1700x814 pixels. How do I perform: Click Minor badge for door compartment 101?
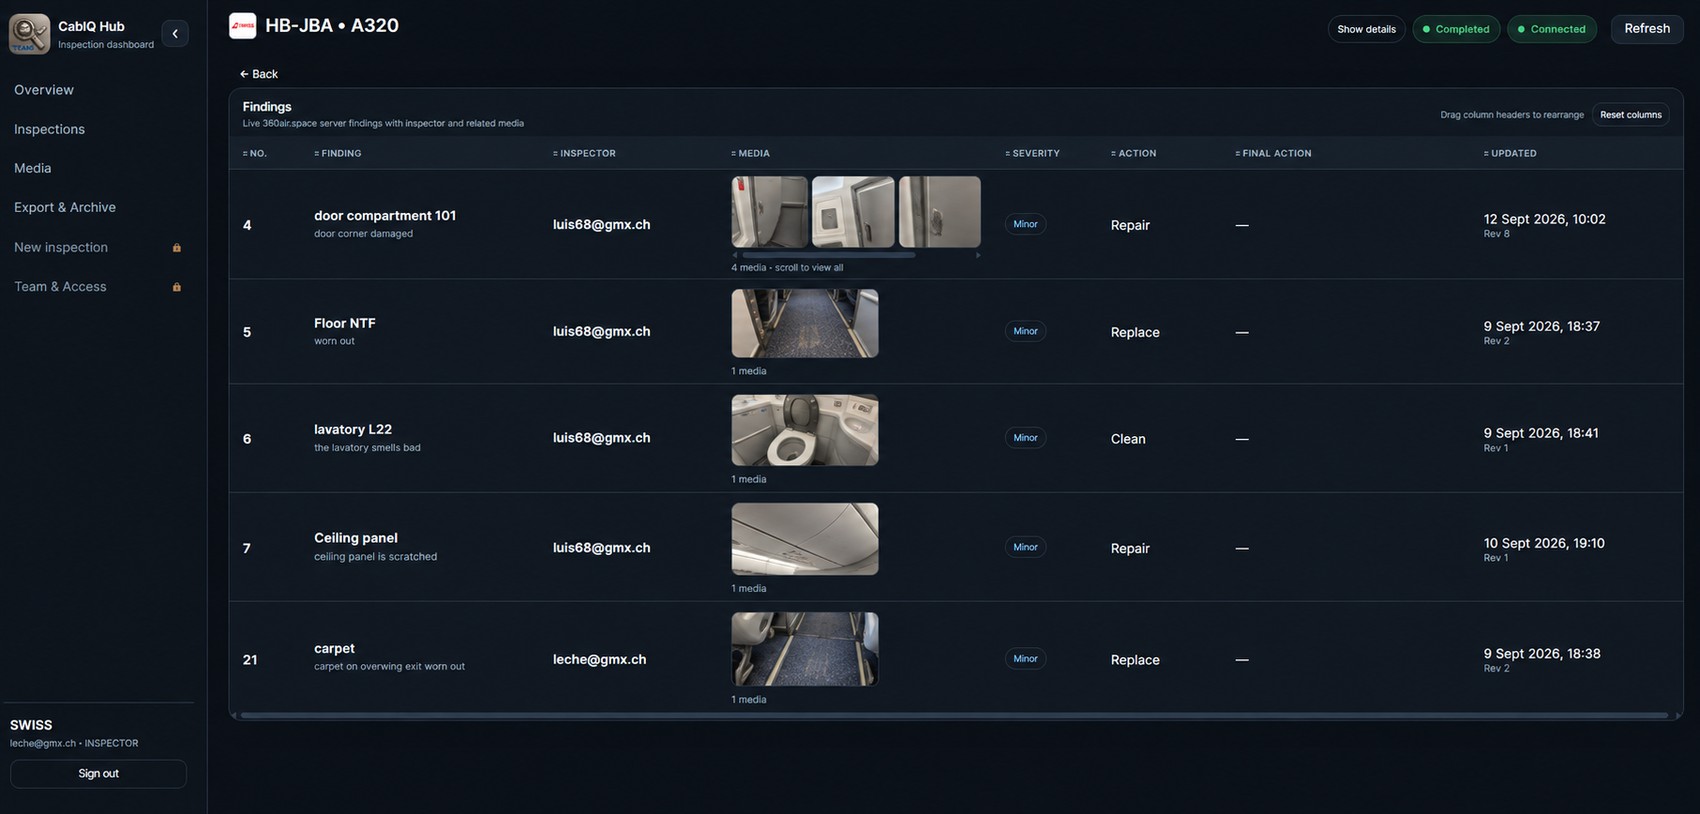1025,224
